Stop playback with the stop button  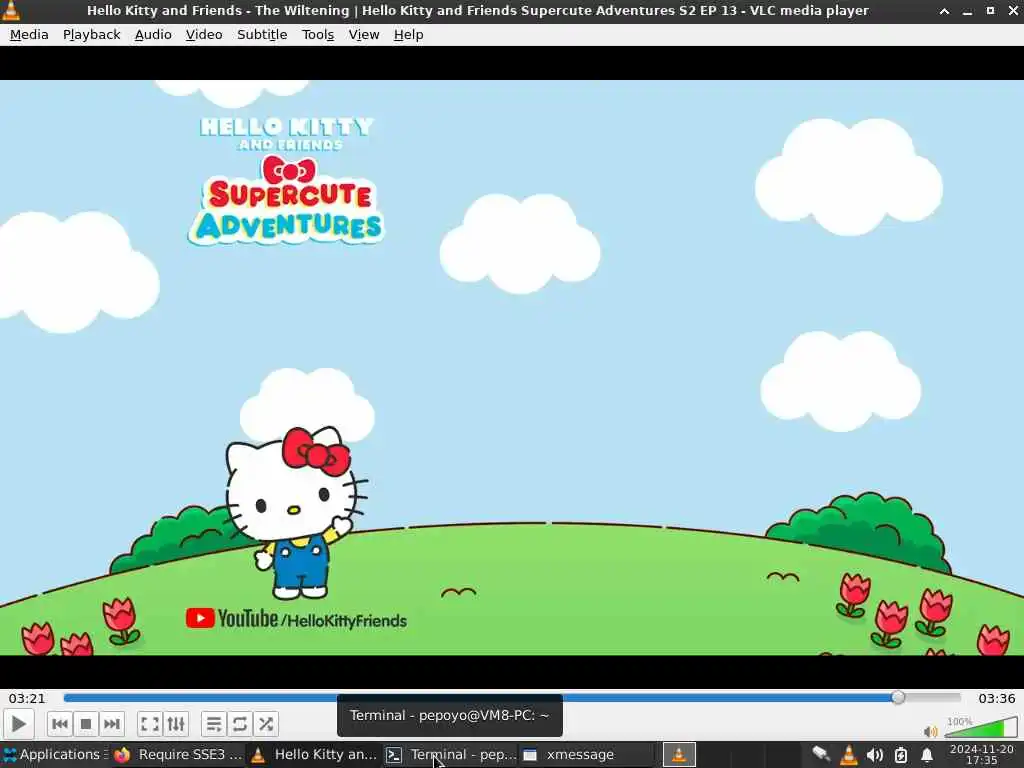tap(86, 724)
